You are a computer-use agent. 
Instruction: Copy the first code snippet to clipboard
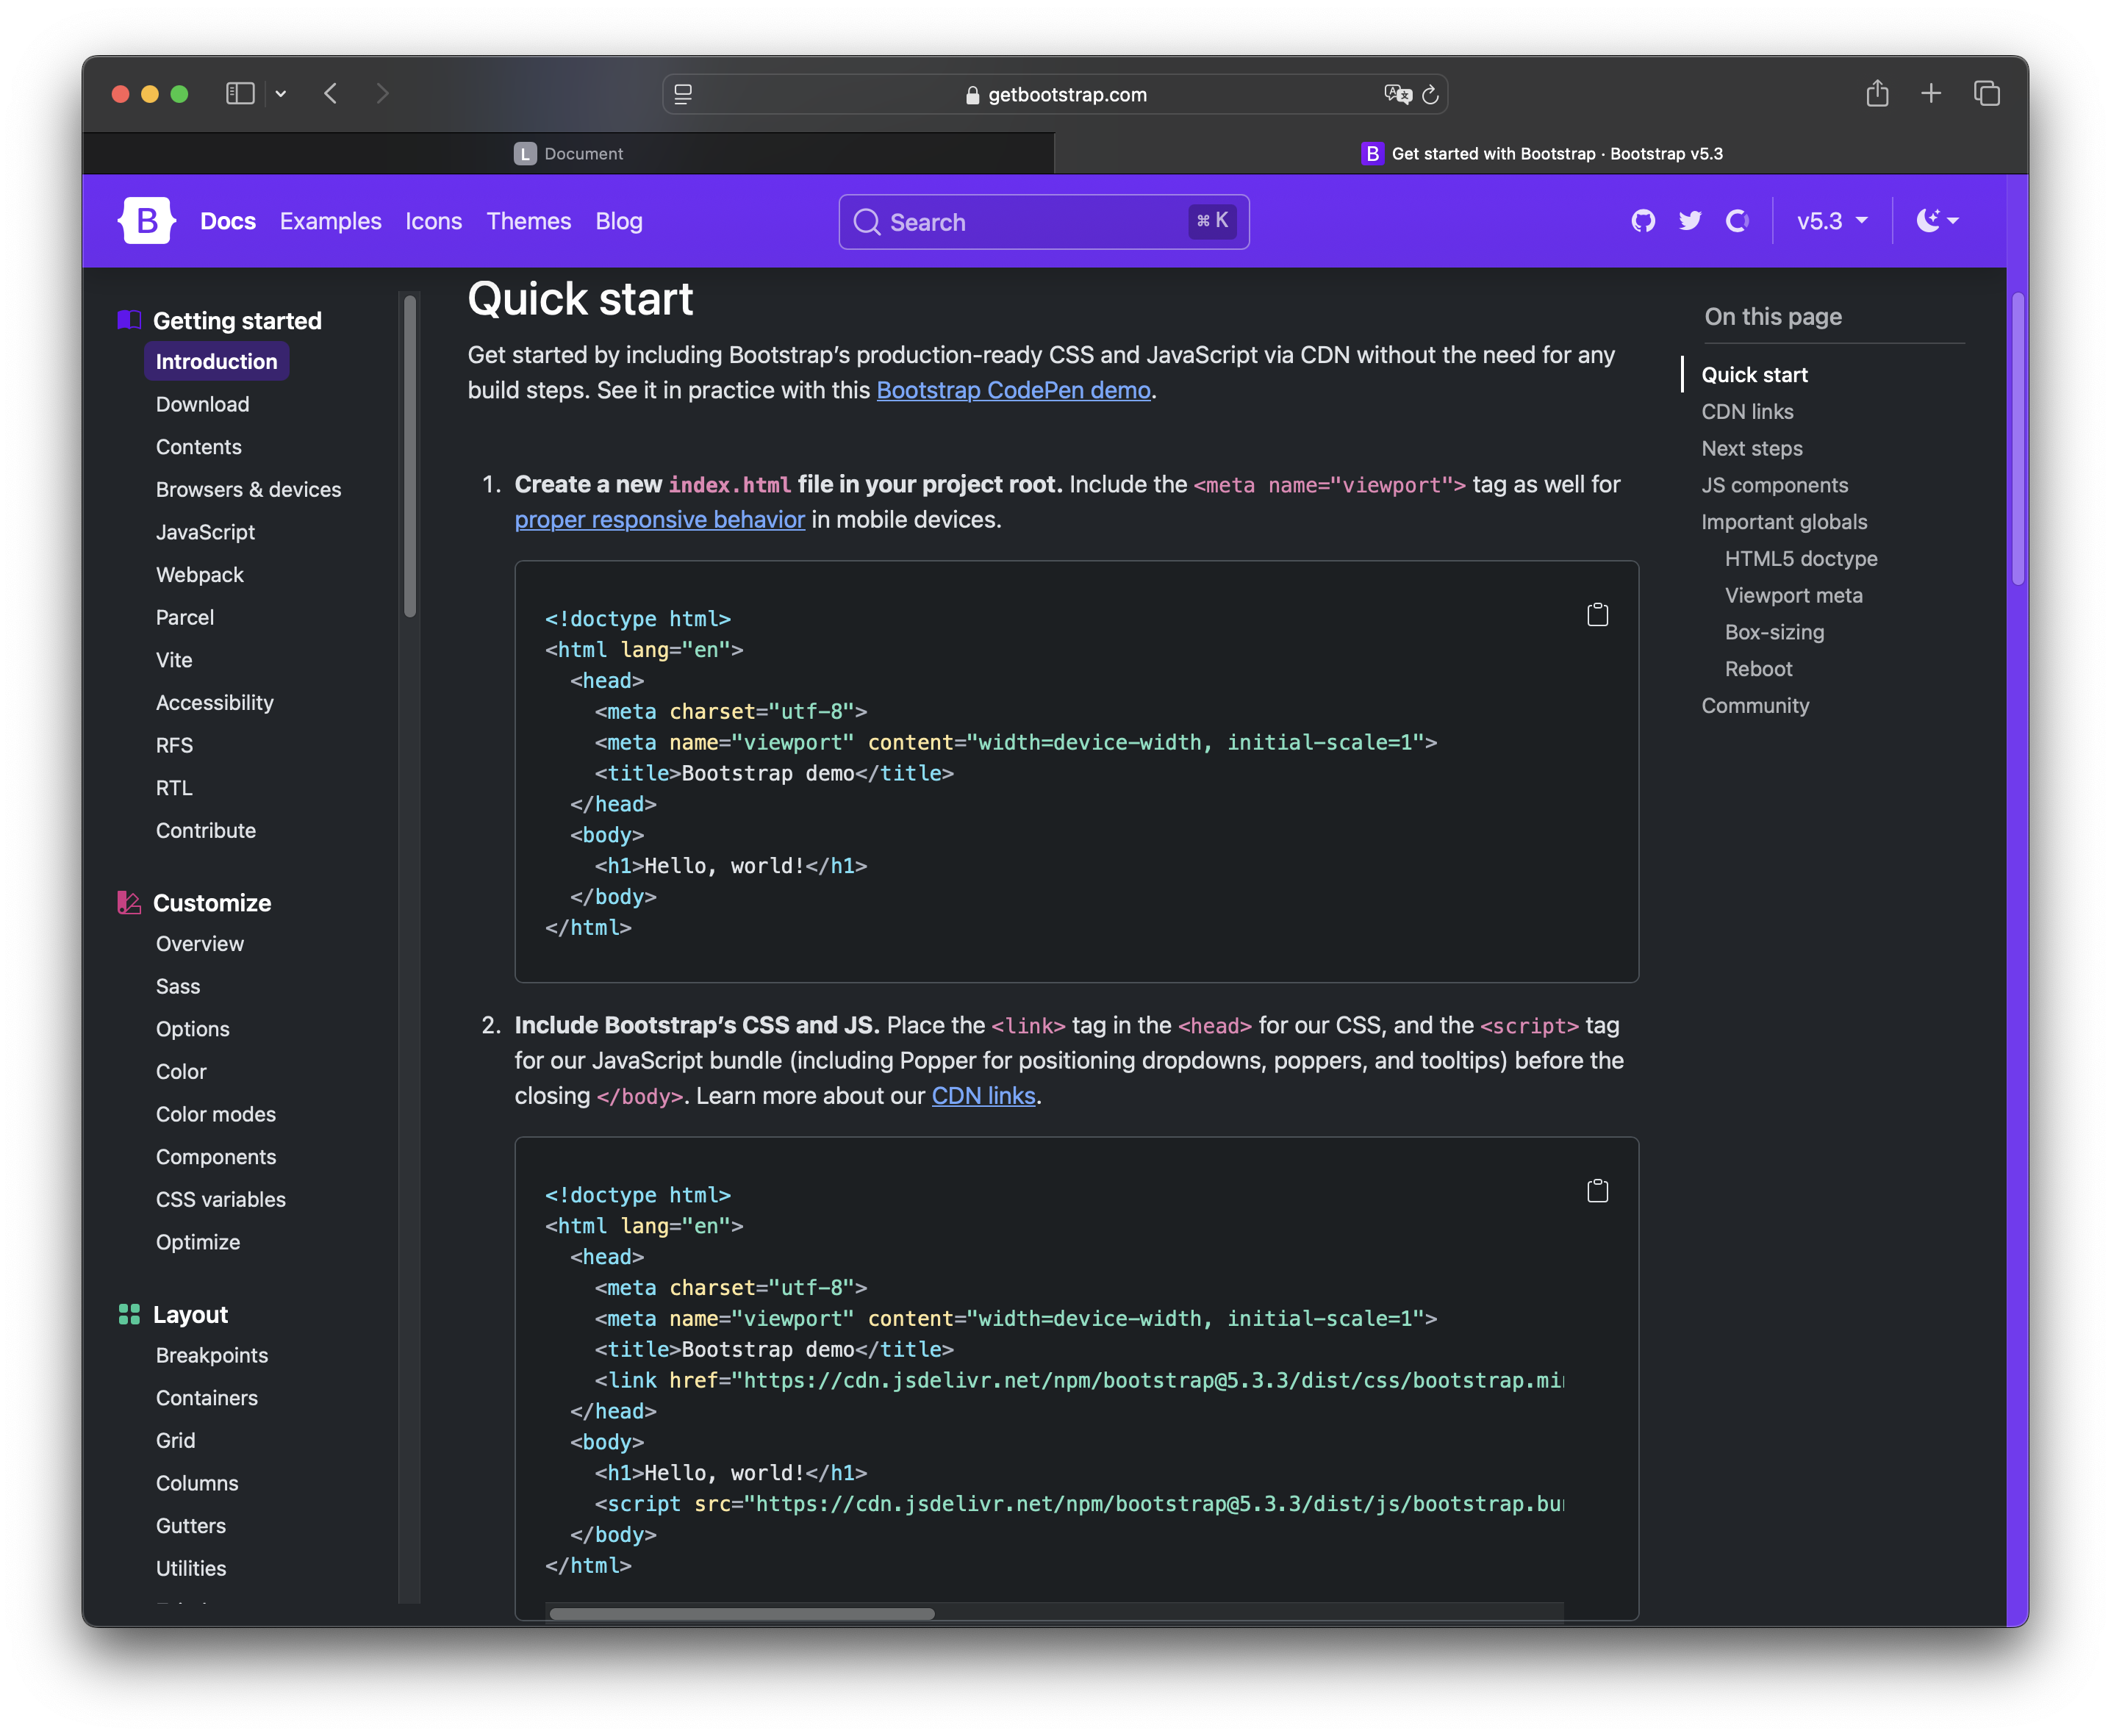tap(1597, 615)
